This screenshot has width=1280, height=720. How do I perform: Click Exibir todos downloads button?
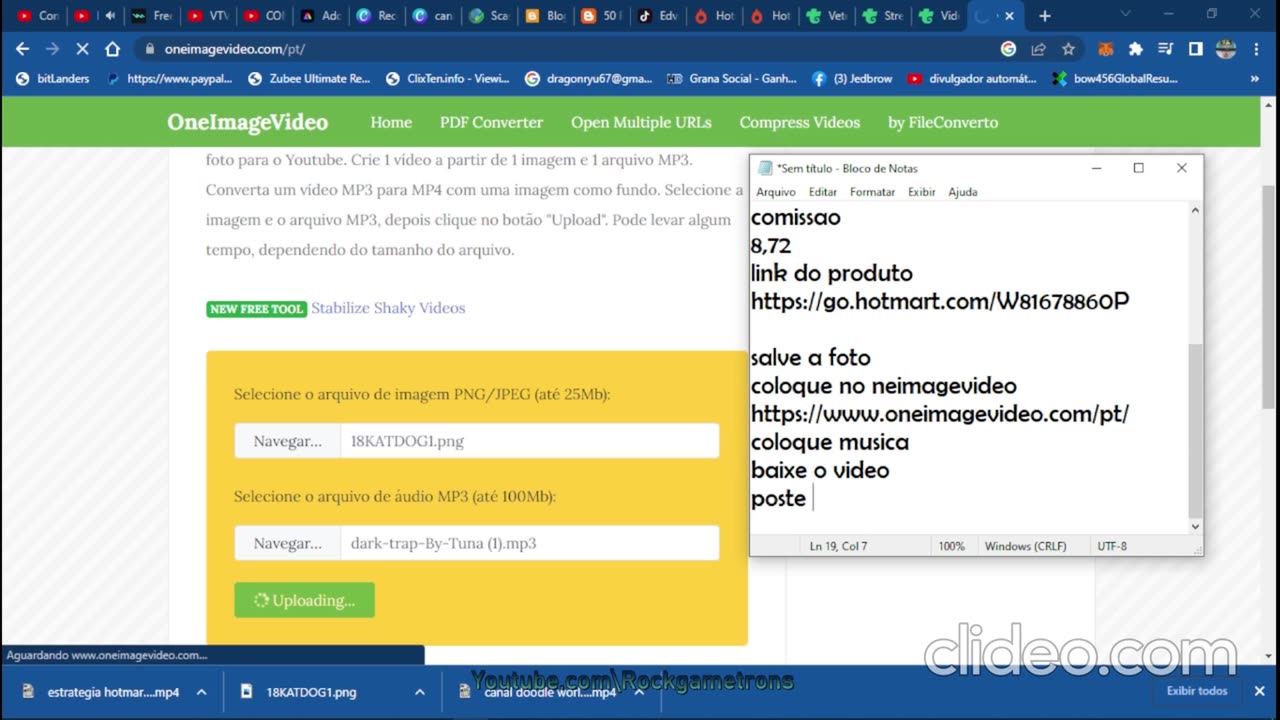point(1197,691)
